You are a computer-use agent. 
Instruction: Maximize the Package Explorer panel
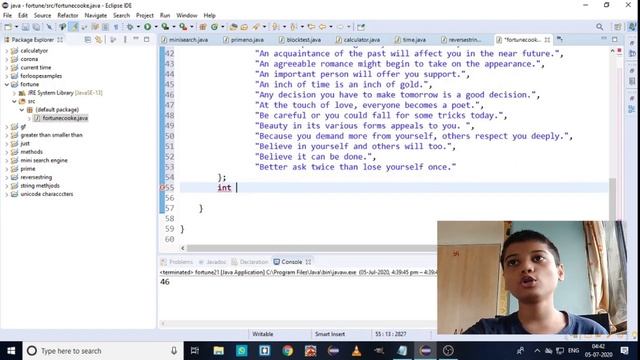click(147, 39)
